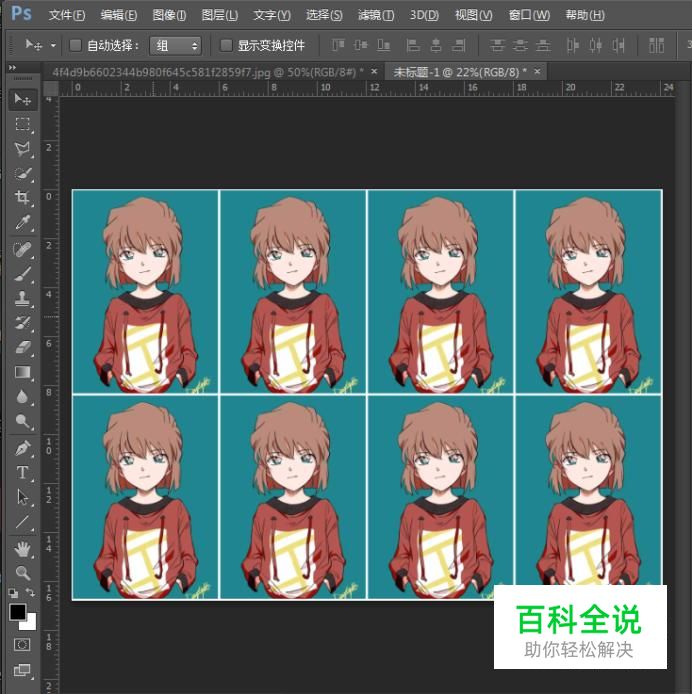
Task: Select the Crop tool
Action: [x=22, y=197]
